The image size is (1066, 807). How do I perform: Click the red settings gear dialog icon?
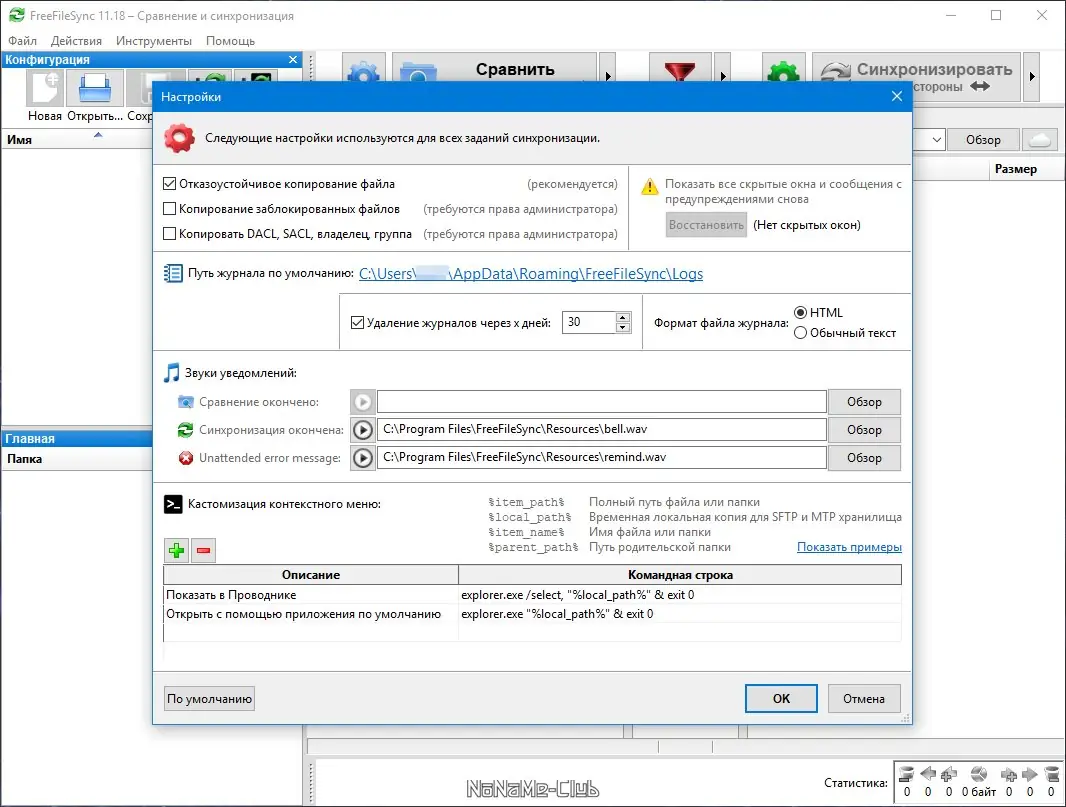(179, 138)
